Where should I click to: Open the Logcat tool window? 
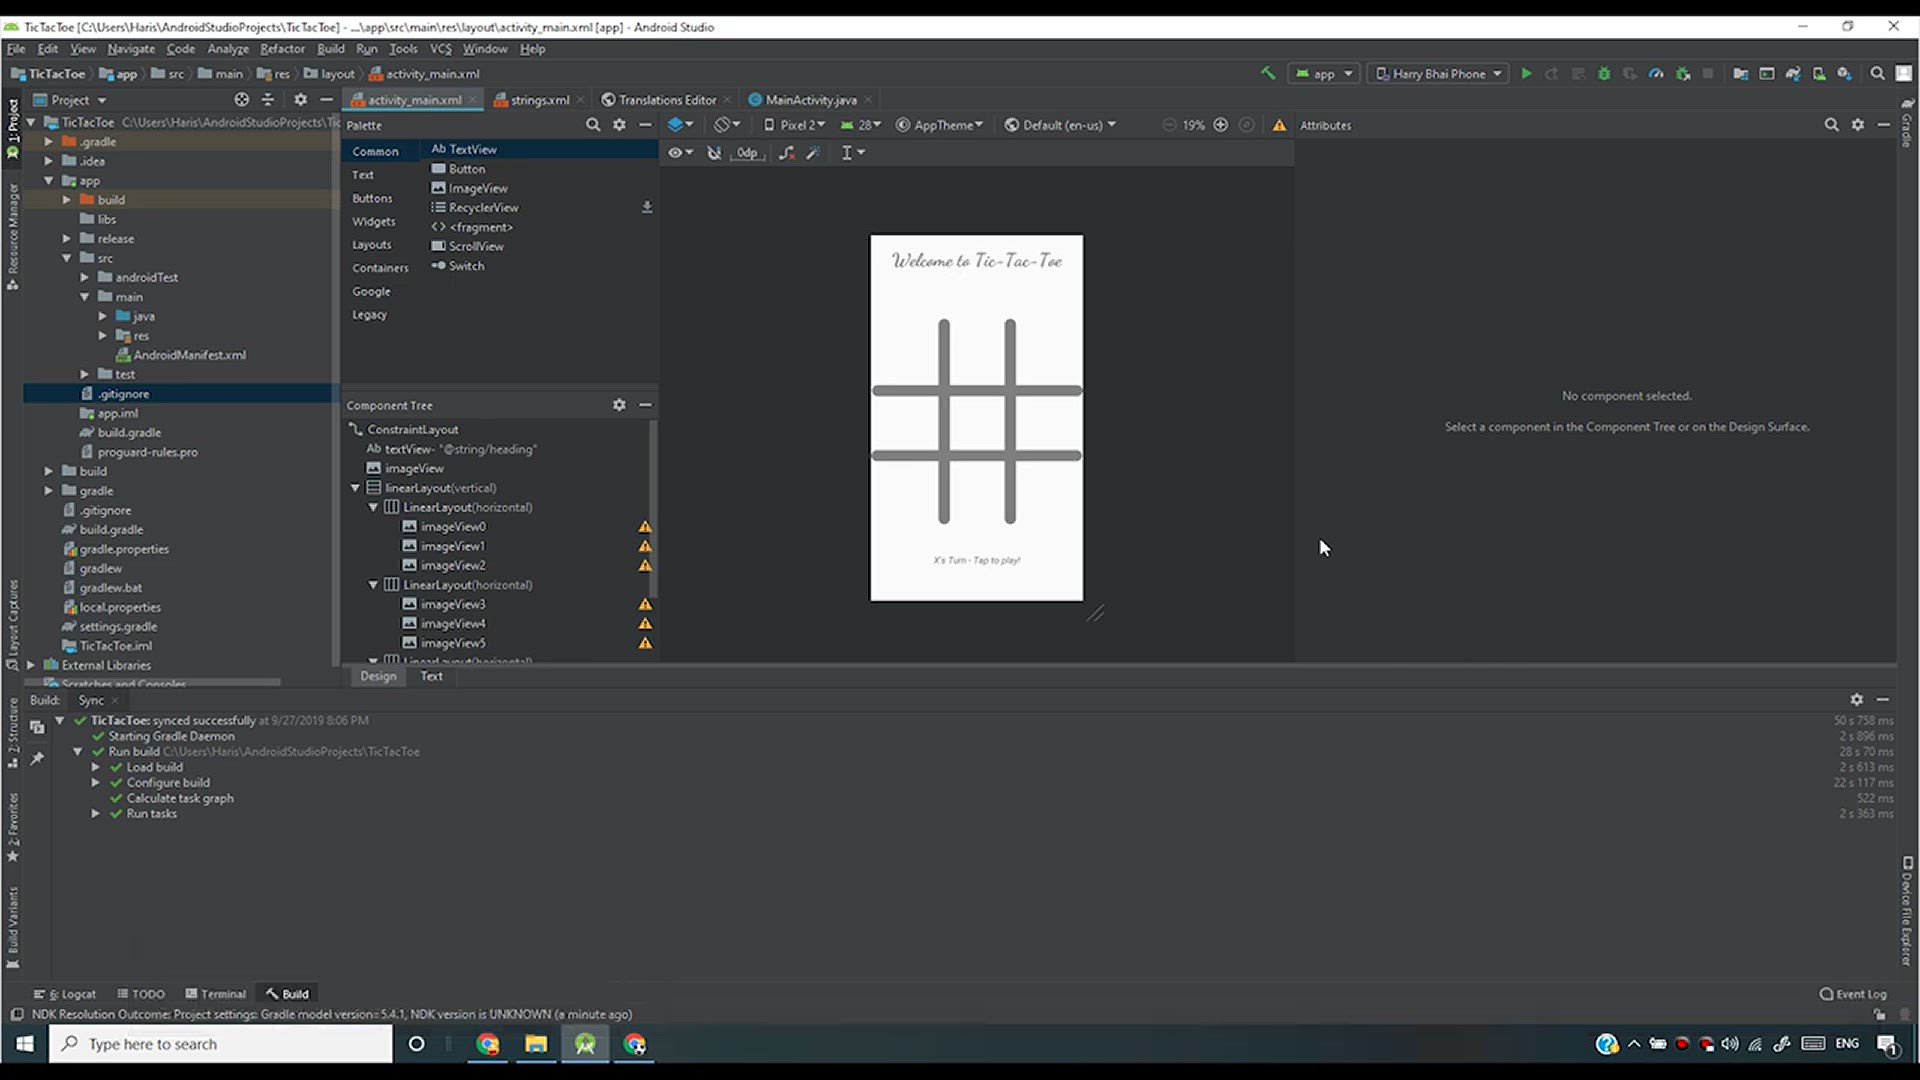pyautogui.click(x=65, y=994)
